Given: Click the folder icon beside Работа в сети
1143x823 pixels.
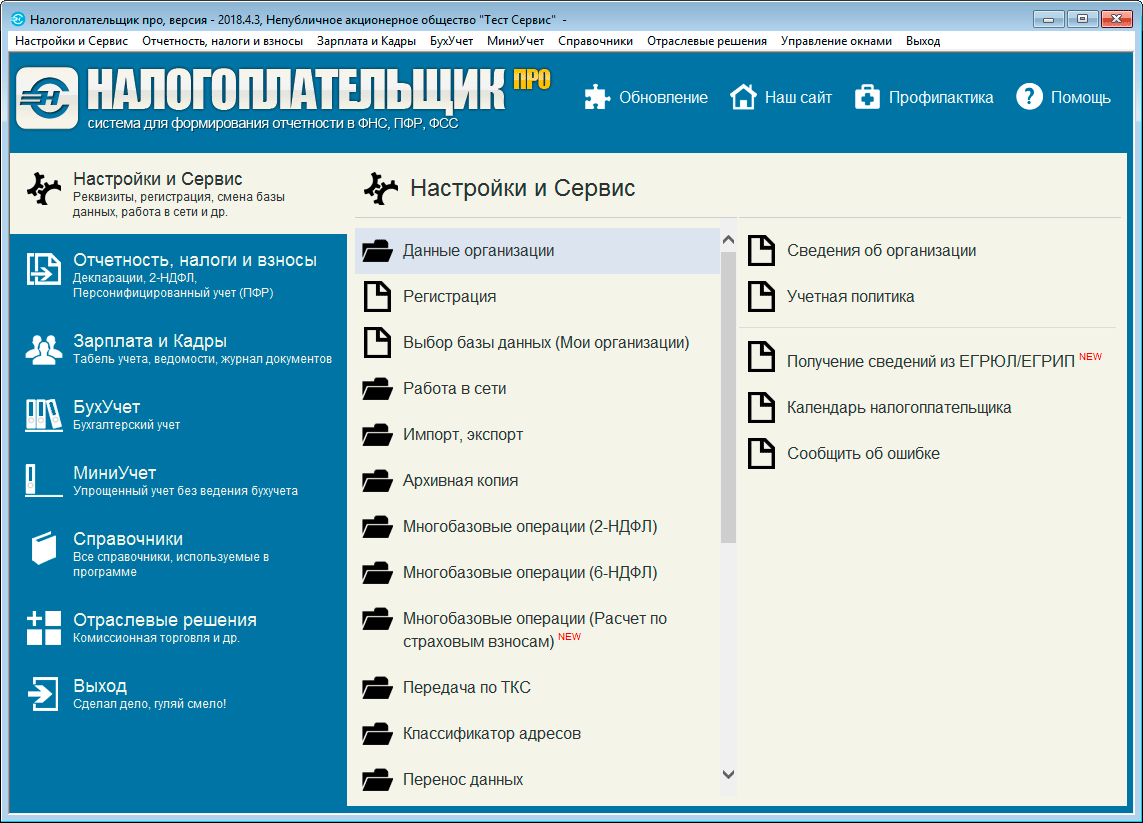Looking at the screenshot, I should [x=378, y=389].
